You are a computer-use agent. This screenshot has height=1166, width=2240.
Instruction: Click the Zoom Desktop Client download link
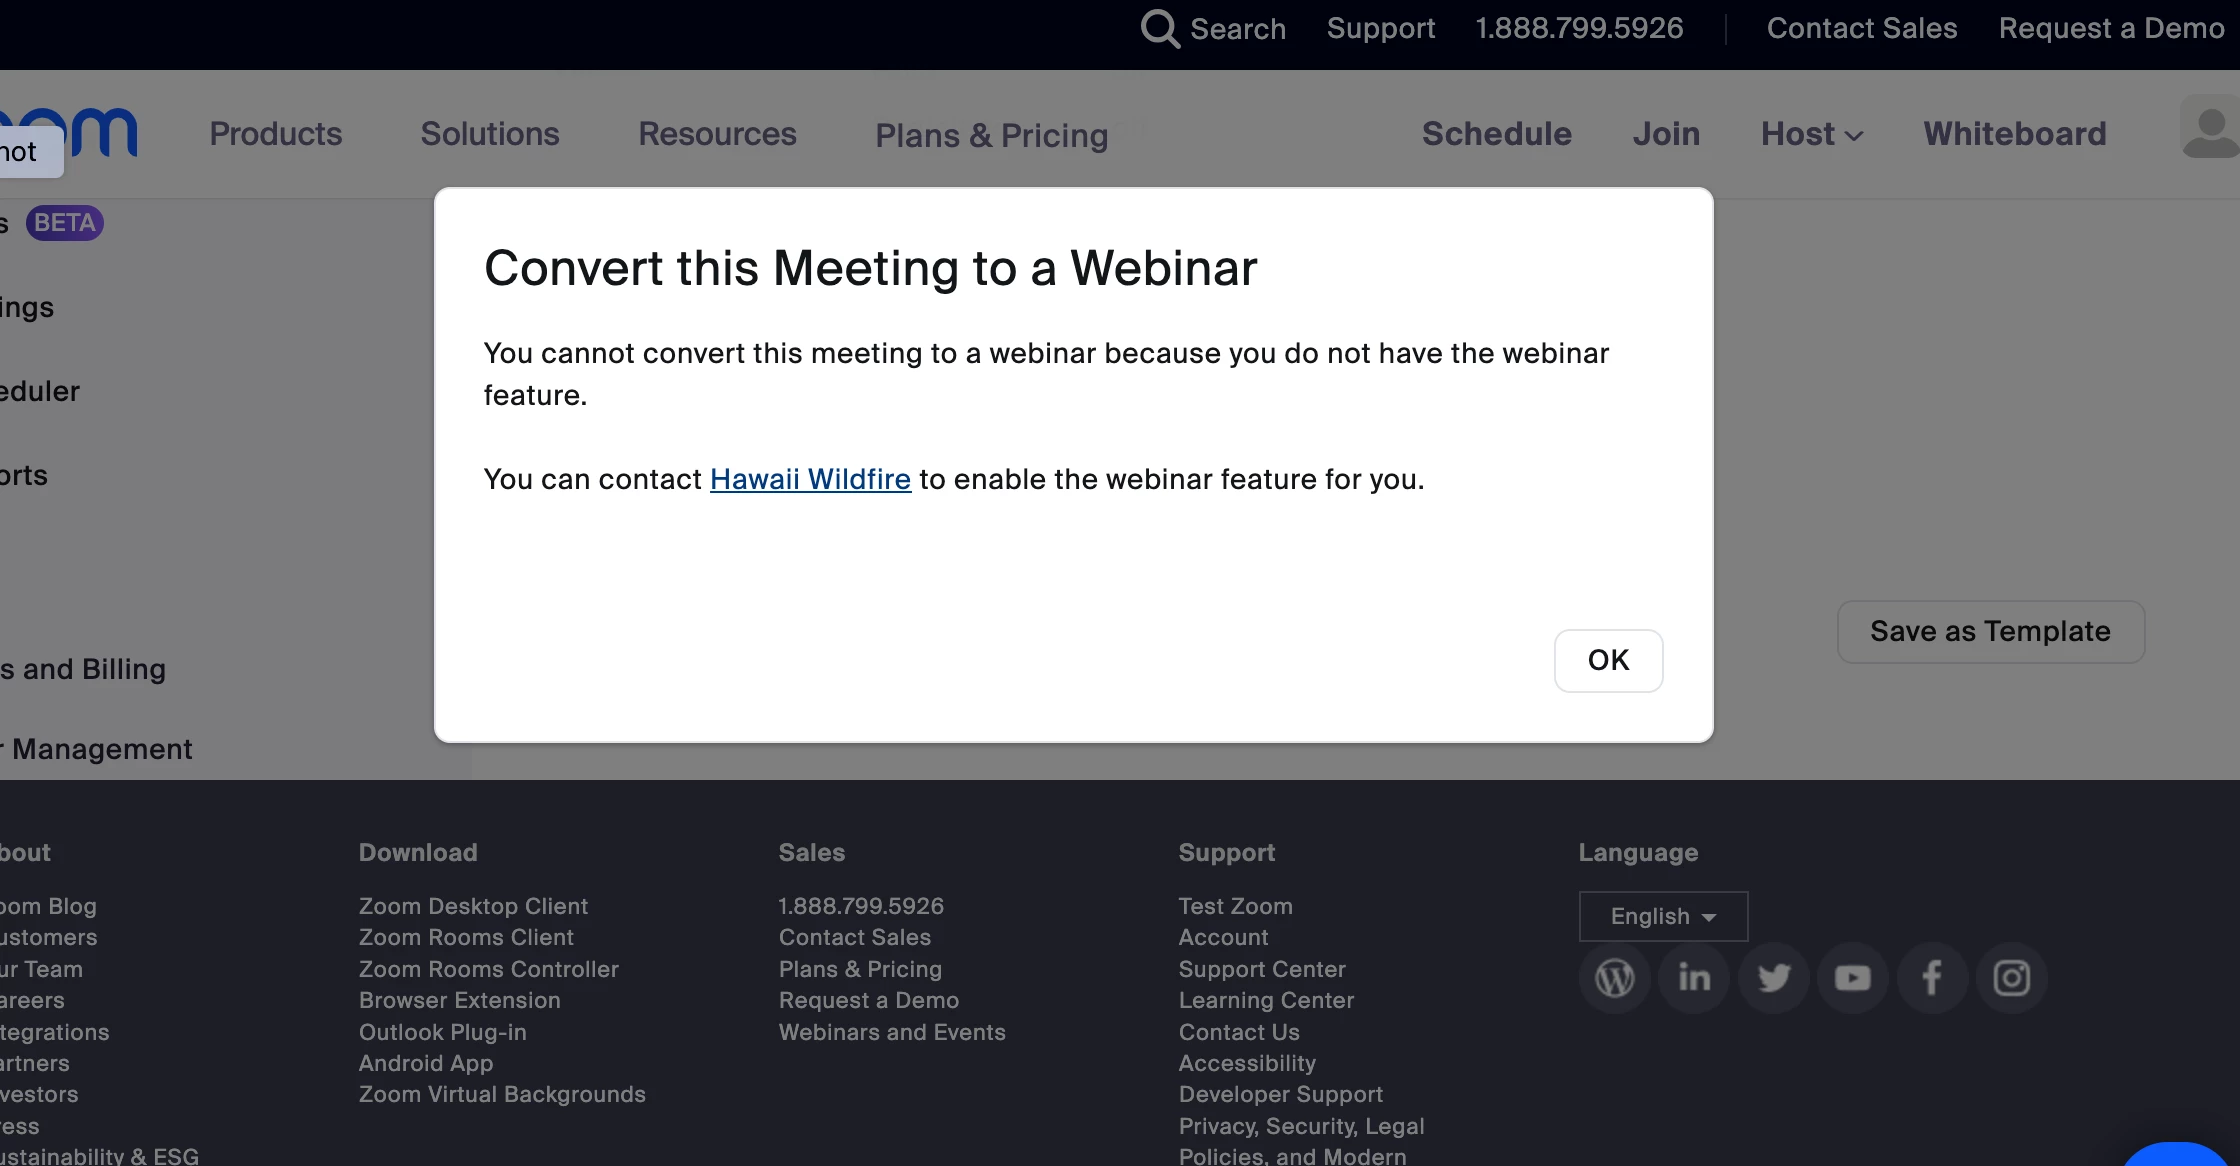pos(473,906)
